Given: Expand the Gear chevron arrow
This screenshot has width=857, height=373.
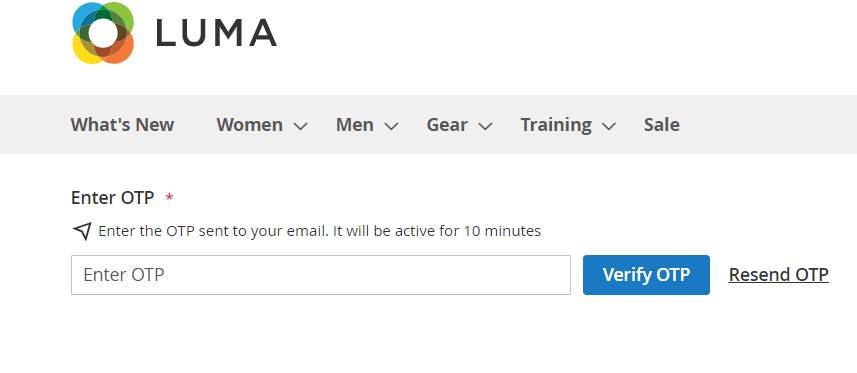Looking at the screenshot, I should tap(485, 126).
